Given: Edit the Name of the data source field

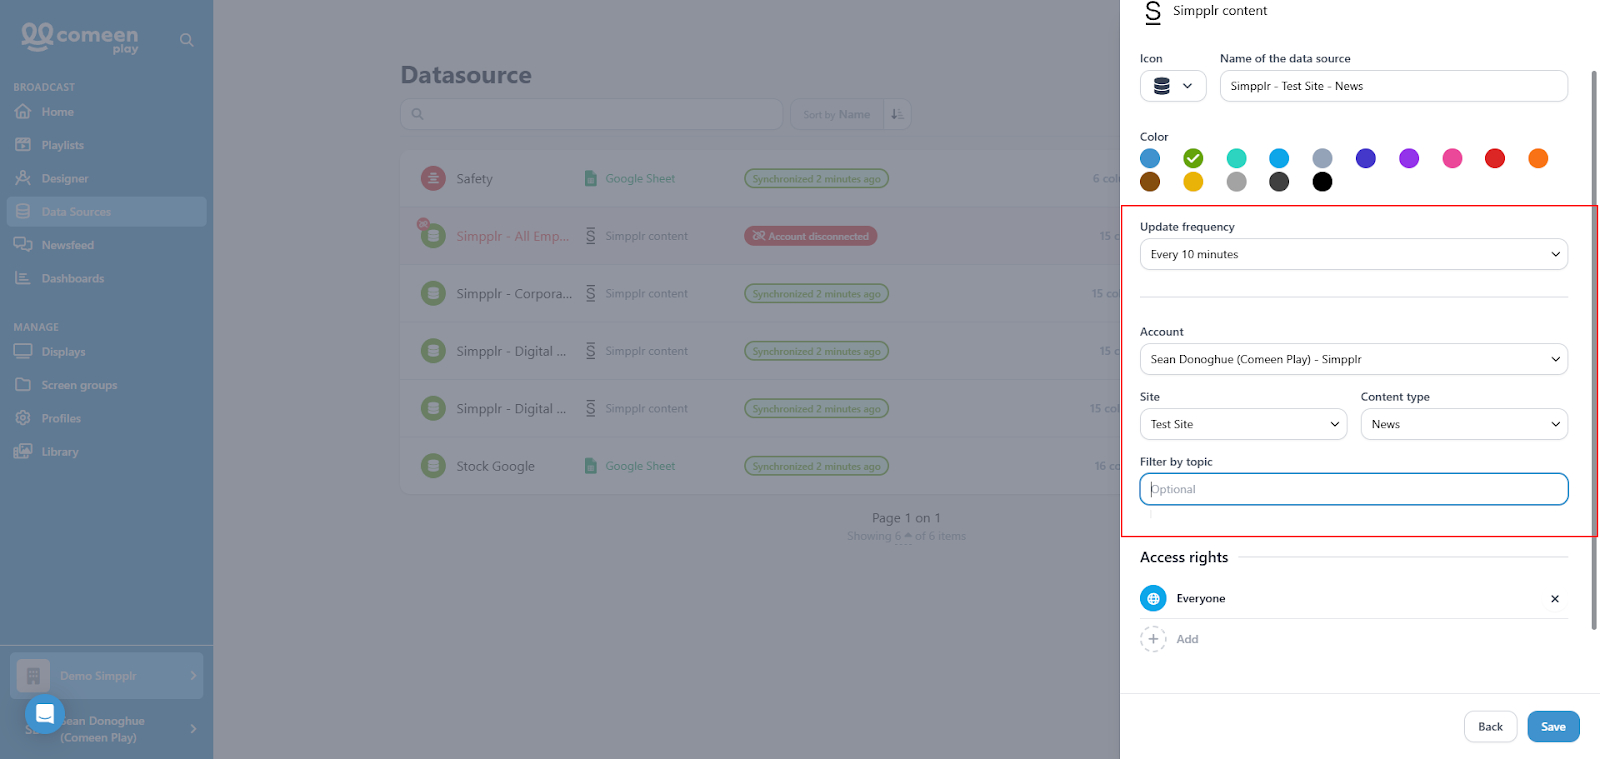Looking at the screenshot, I should click(x=1394, y=86).
